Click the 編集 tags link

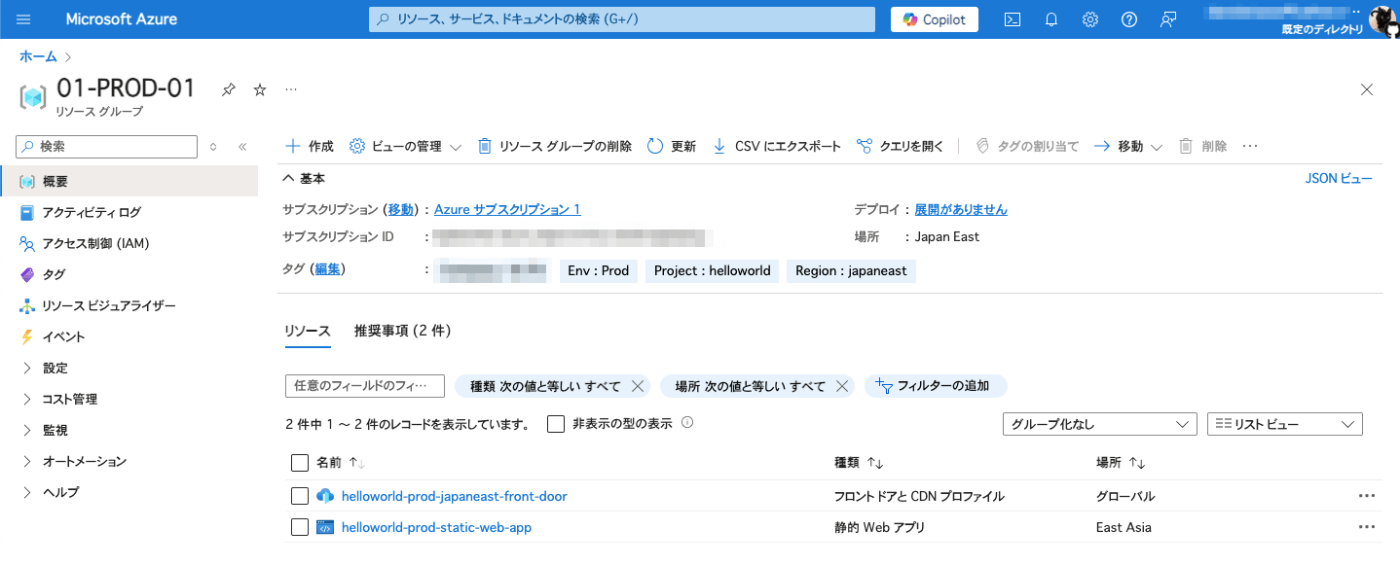[x=327, y=270]
